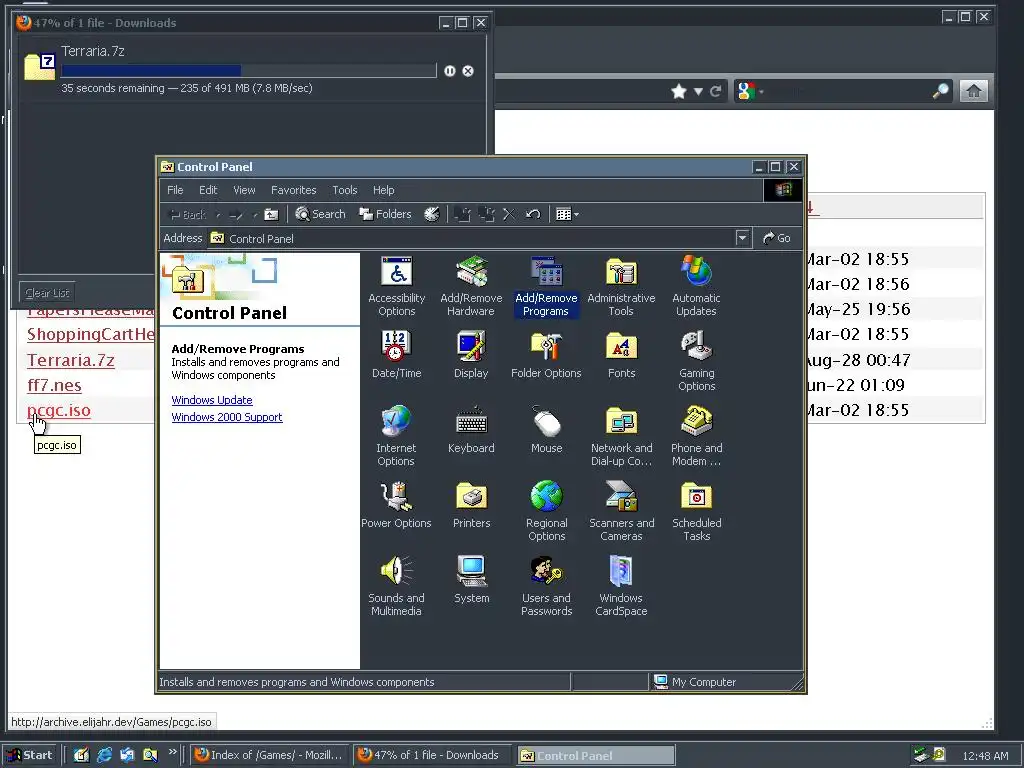This screenshot has height=768, width=1024.
Task: Open the Firefox history dropdown arrow
Action: [x=698, y=91]
